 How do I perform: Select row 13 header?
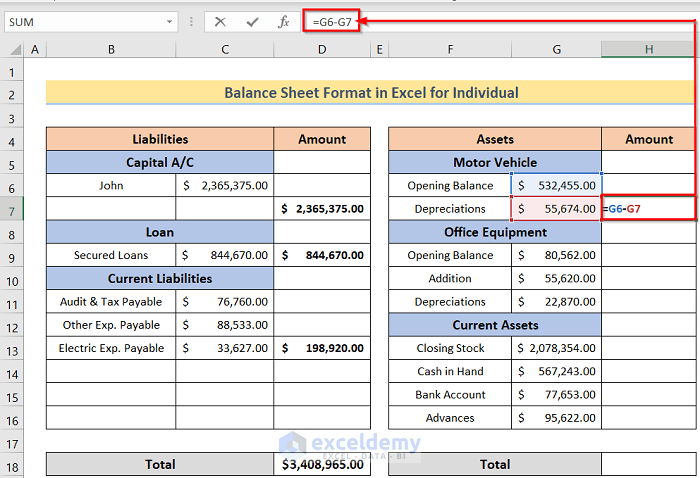pyautogui.click(x=13, y=349)
